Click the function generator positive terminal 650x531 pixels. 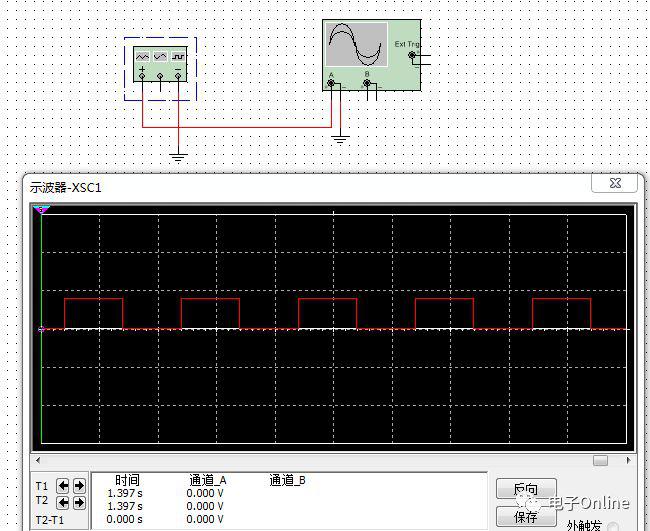tap(143, 76)
